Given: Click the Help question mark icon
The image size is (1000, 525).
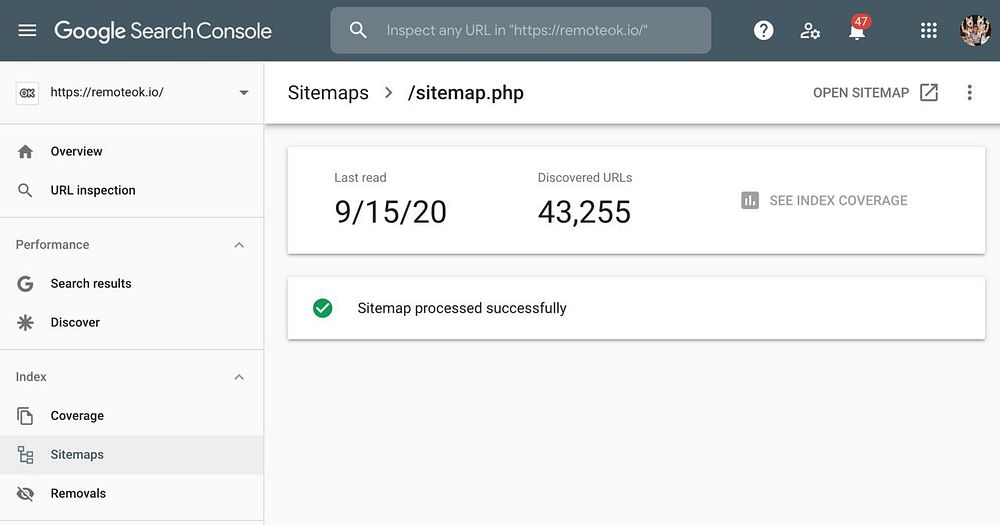Looking at the screenshot, I should 764,31.
